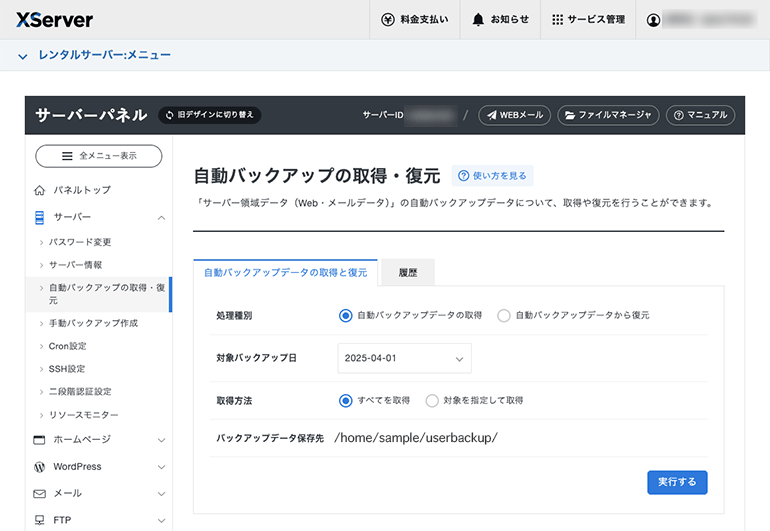Click the FTP computer icon
The height and width of the screenshot is (531, 770).
click(39, 520)
